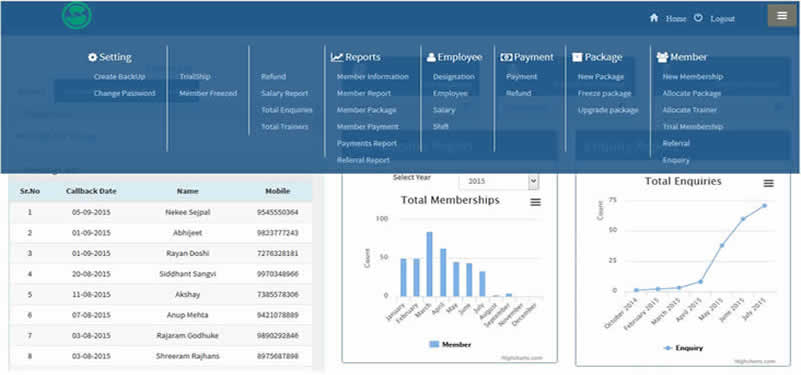
Task: Click the July 2015 enquiry data point
Action: pyautogui.click(x=764, y=206)
